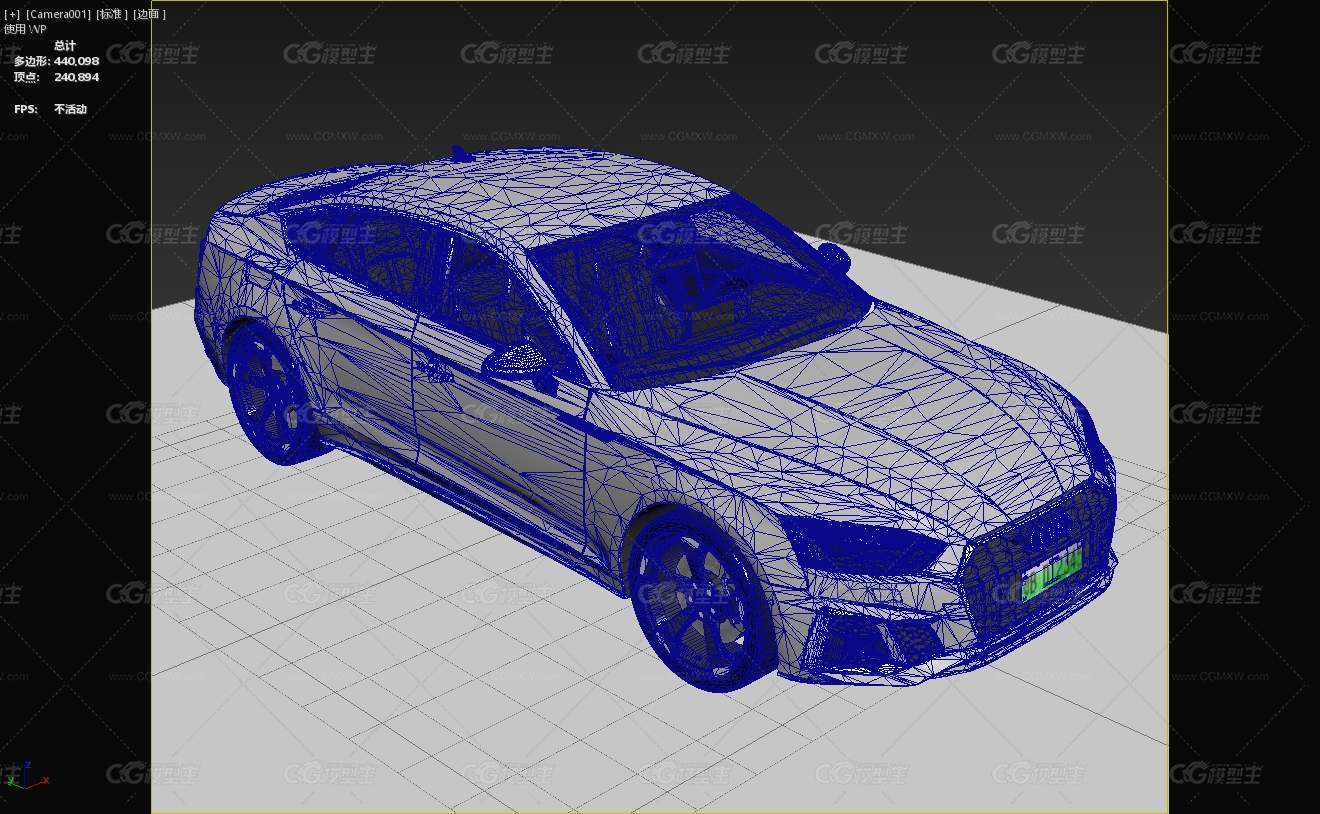Viewport: 1320px width, 814px height.
Task: Select the polygon count 440,098
Action: [x=76, y=61]
